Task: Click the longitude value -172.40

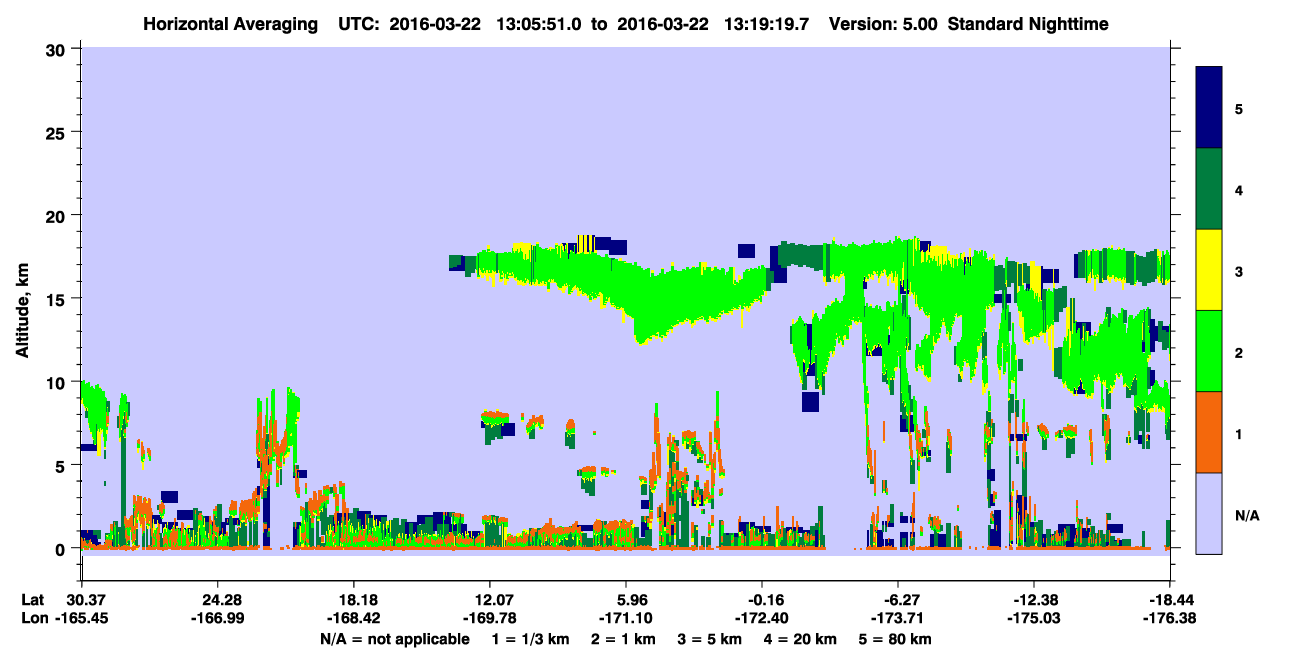Action: pyautogui.click(x=762, y=618)
